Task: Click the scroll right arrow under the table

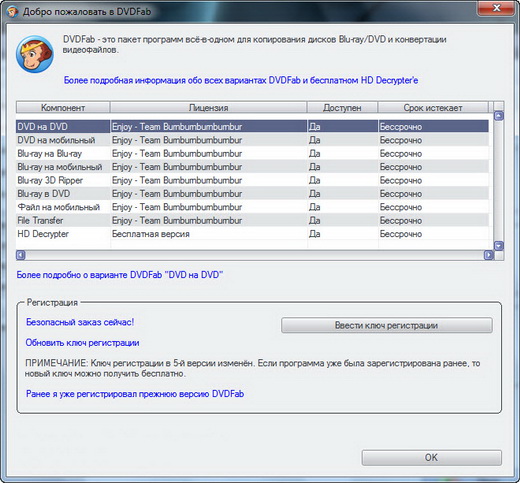Action: 489,255
